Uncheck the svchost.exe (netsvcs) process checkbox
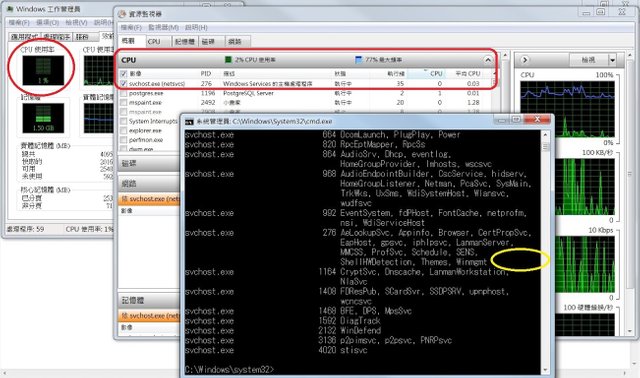 (x=124, y=84)
